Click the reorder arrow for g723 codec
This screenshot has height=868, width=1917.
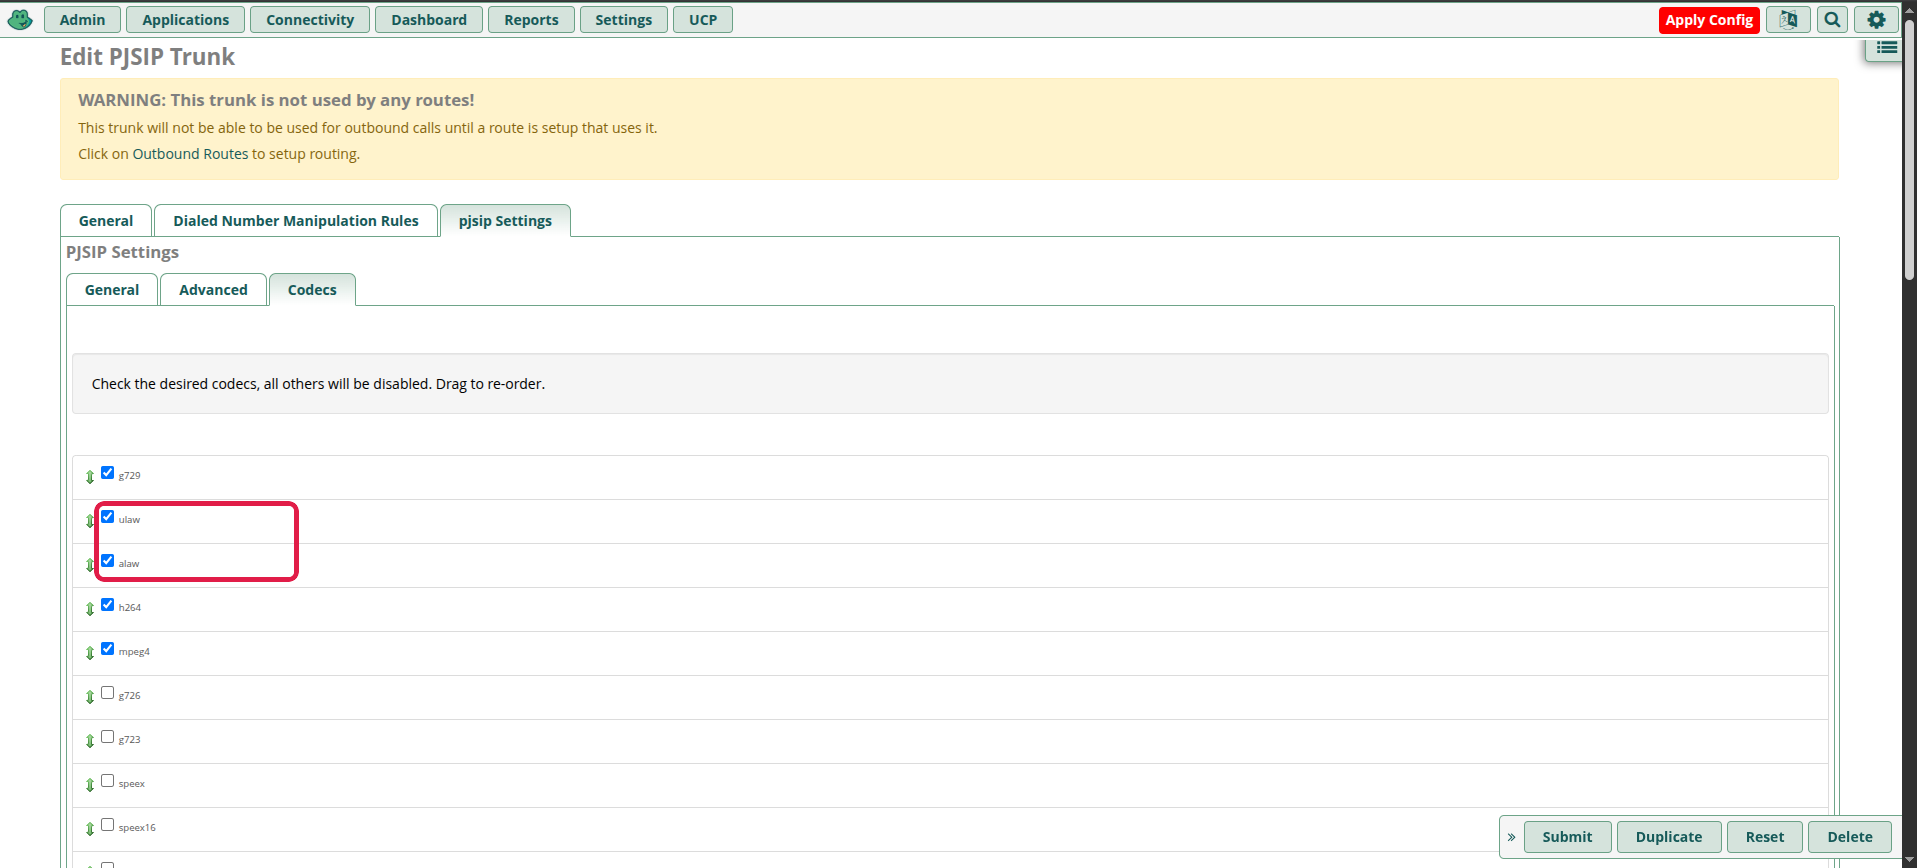tap(90, 741)
